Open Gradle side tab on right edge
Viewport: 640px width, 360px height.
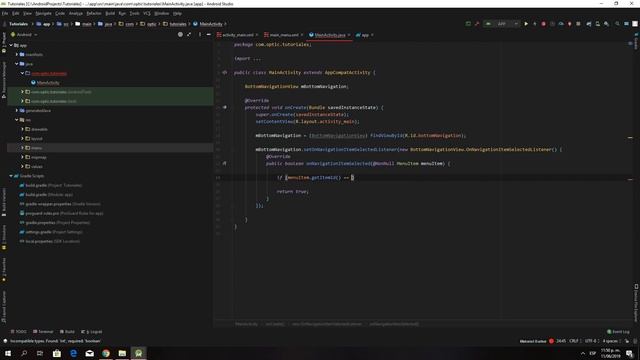click(636, 42)
